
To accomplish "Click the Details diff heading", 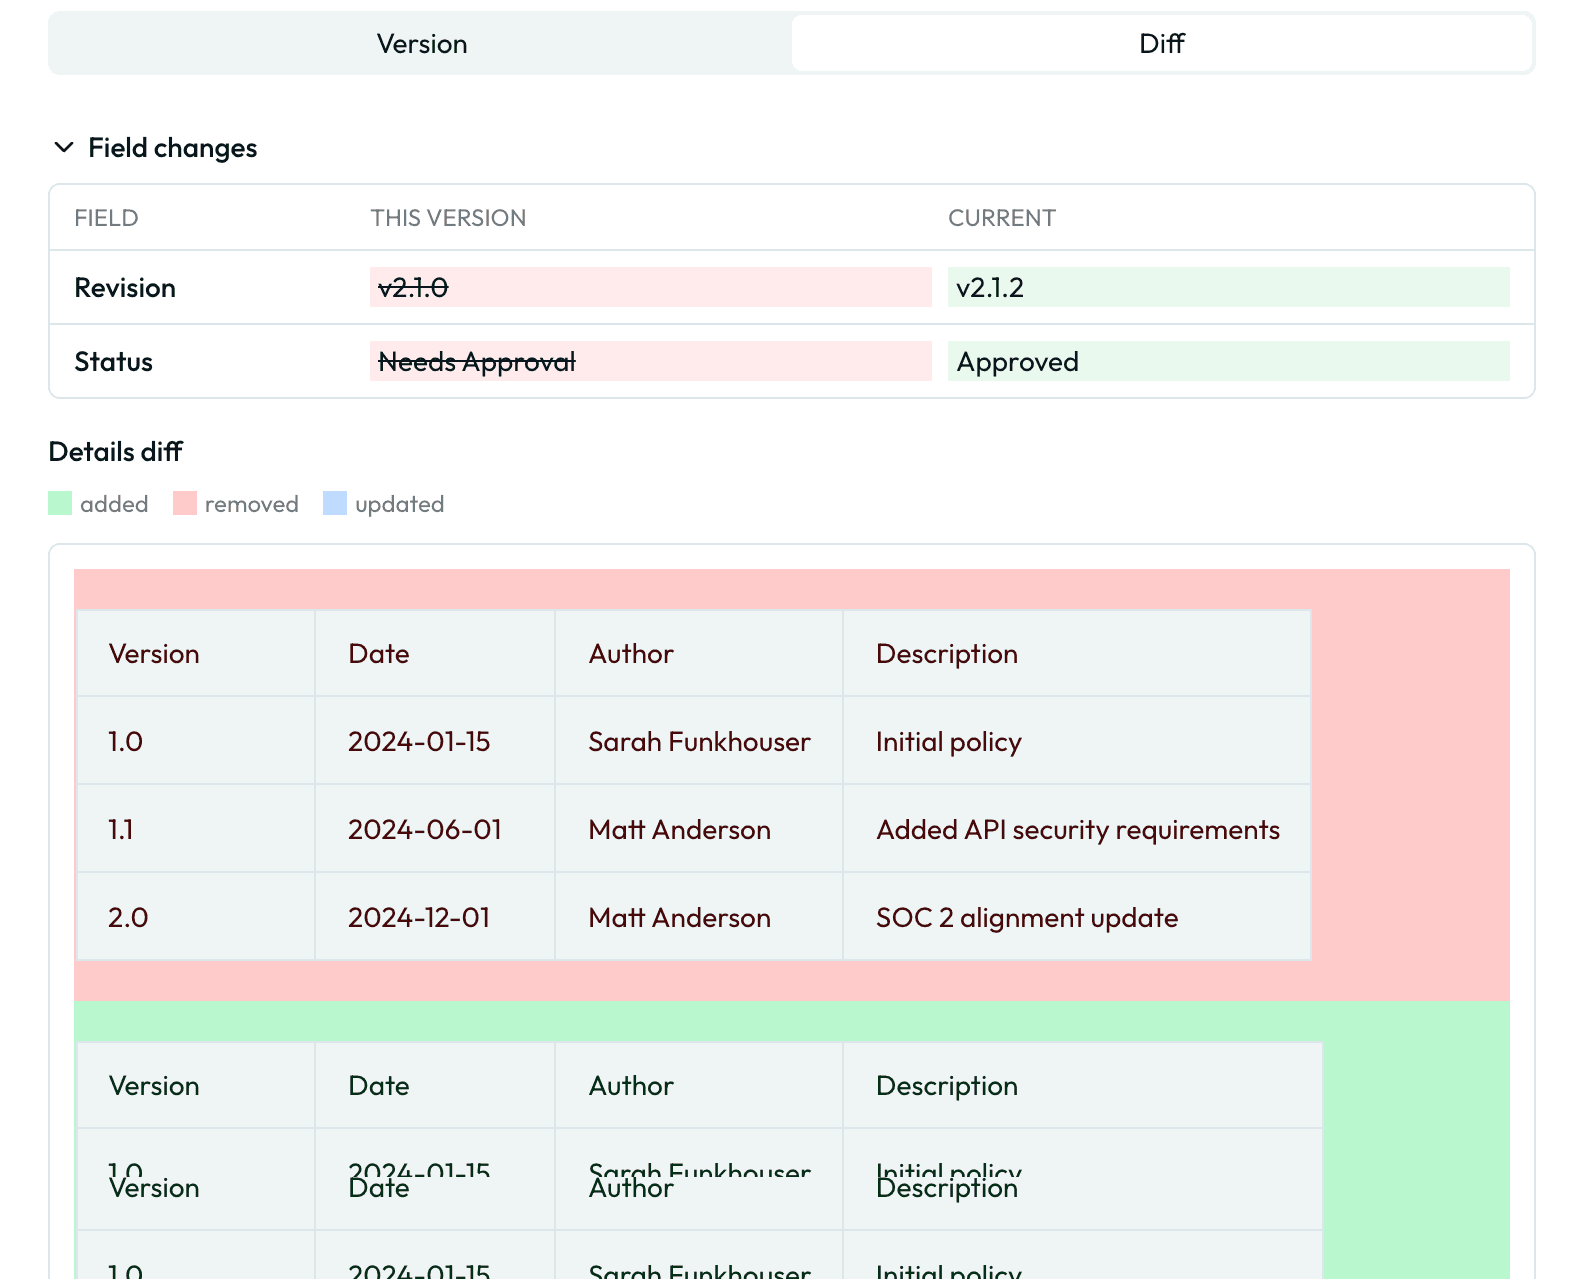I will 115,452.
